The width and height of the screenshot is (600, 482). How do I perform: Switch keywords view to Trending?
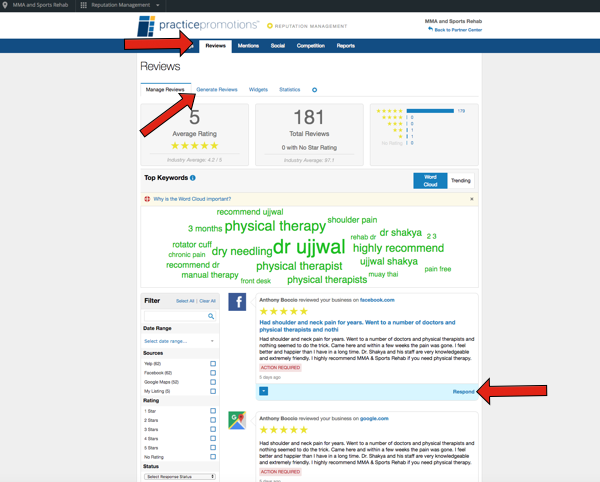click(461, 181)
